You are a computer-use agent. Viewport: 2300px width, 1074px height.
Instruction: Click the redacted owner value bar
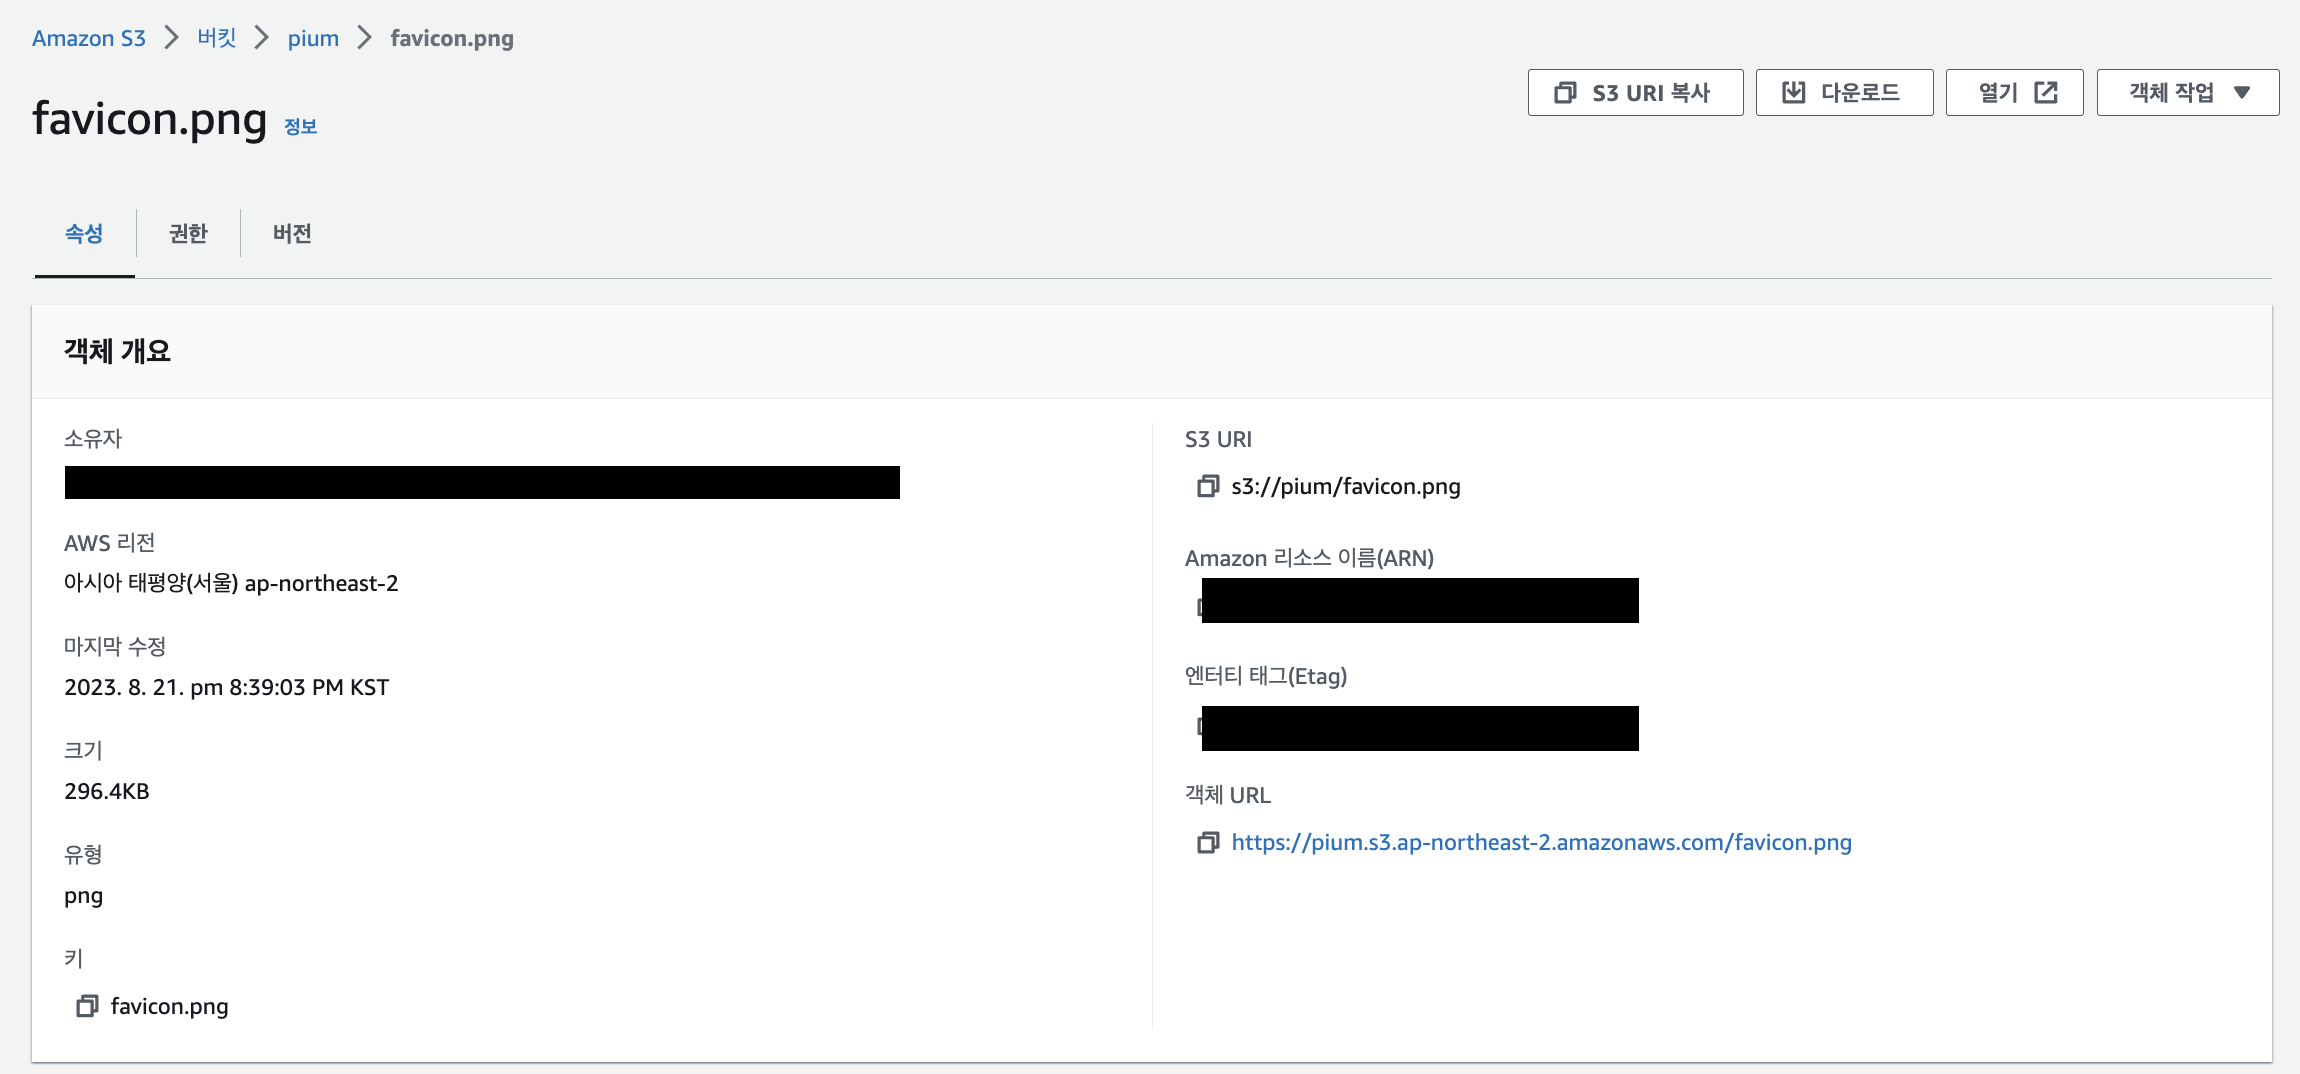[x=482, y=482]
